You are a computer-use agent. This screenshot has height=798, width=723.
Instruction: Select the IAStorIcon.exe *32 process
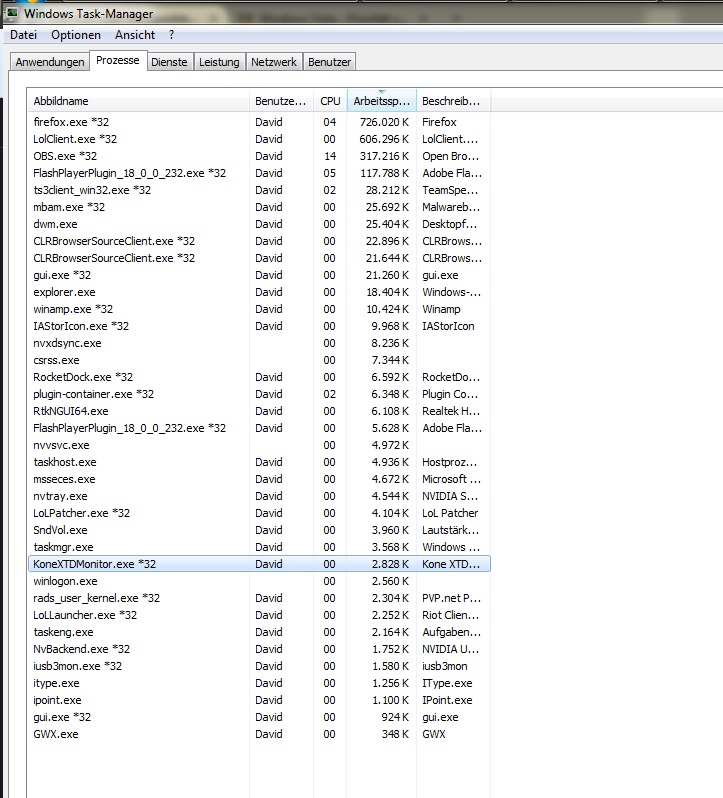coord(259,326)
